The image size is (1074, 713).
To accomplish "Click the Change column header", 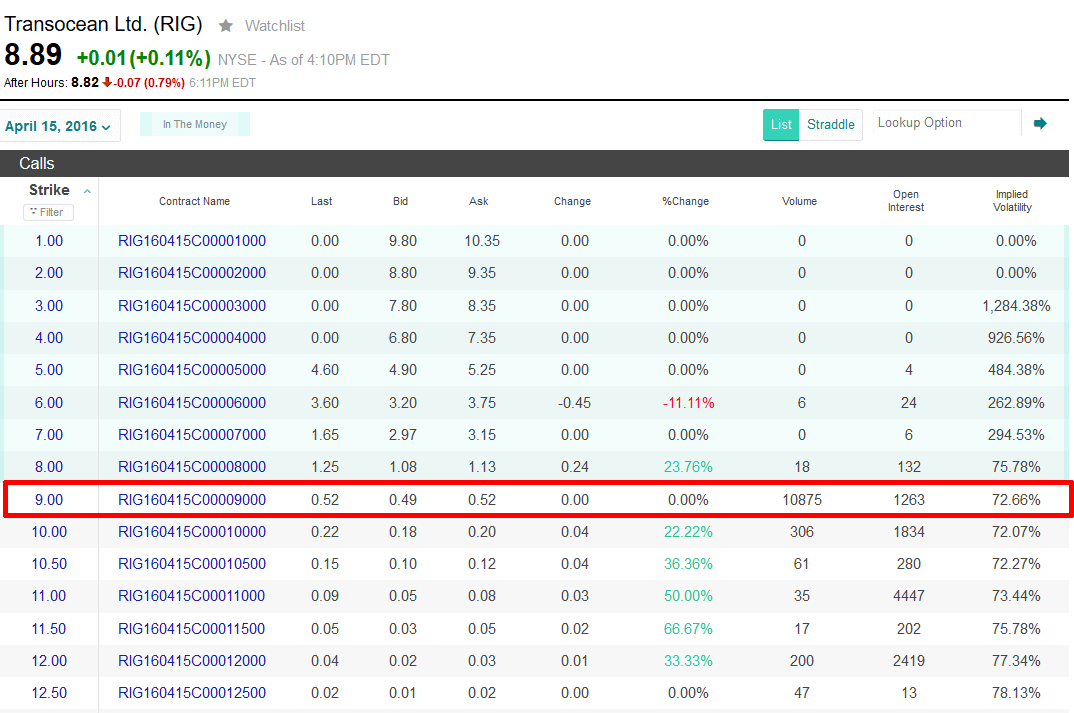I will (573, 201).
